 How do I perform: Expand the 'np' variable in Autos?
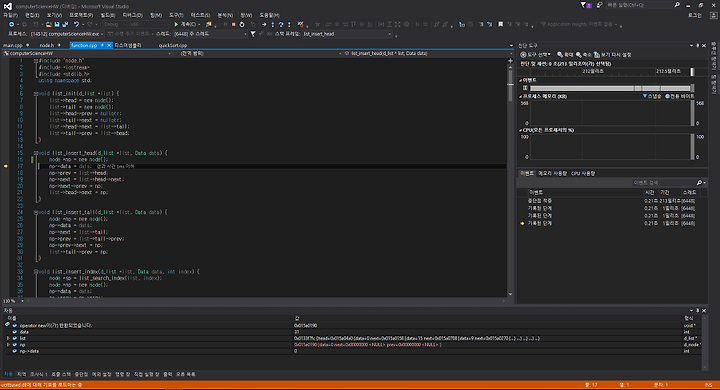pos(8,345)
